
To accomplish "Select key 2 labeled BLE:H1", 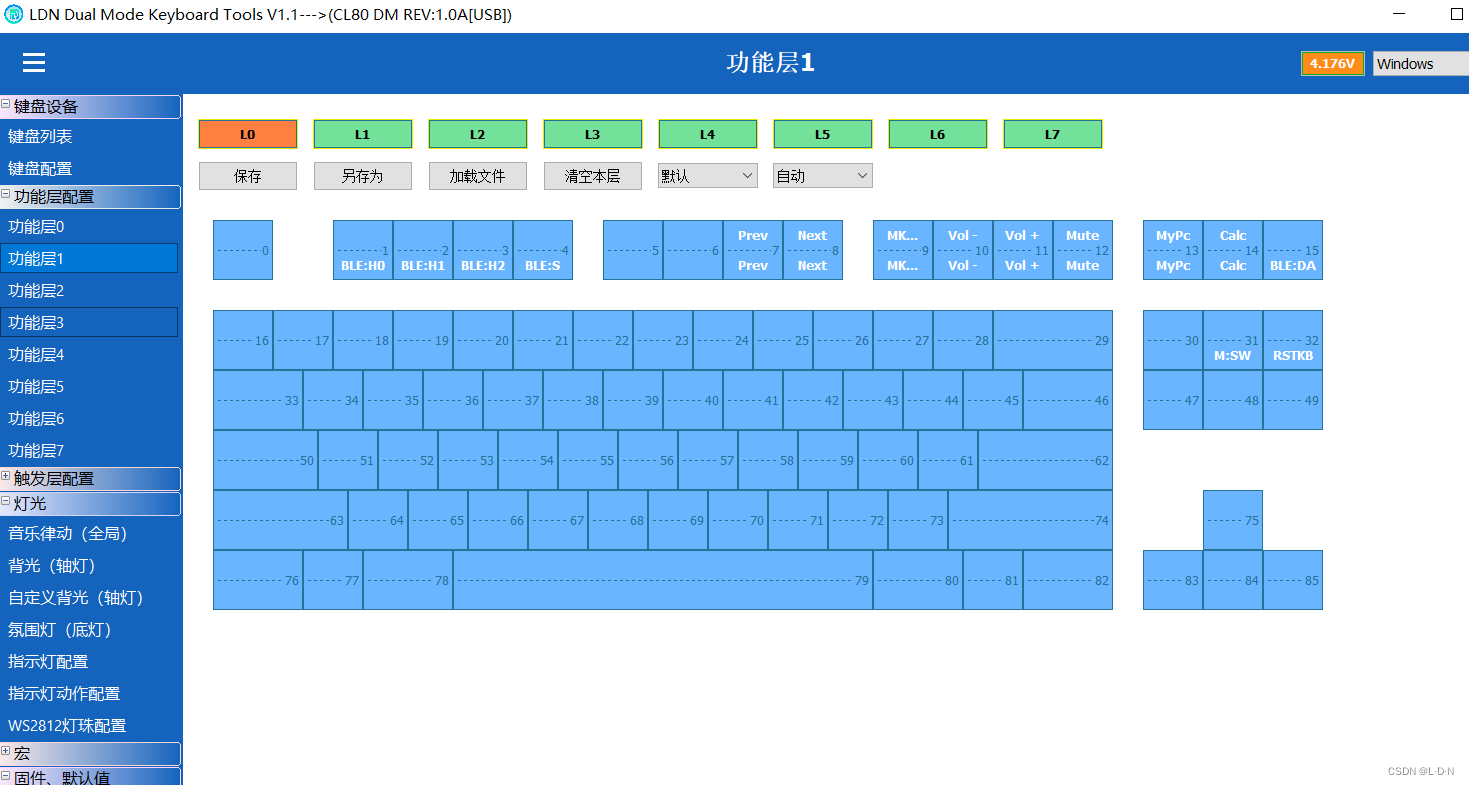I will point(423,250).
